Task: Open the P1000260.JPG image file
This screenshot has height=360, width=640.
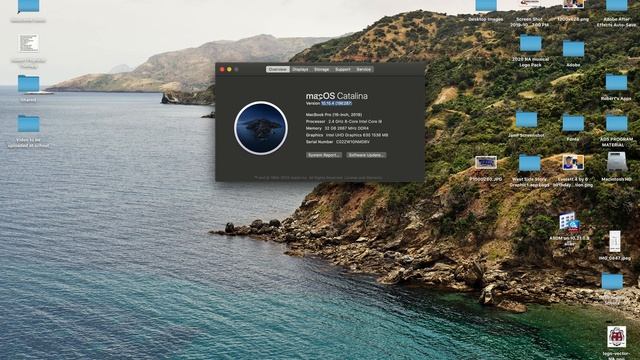Action: (x=486, y=162)
